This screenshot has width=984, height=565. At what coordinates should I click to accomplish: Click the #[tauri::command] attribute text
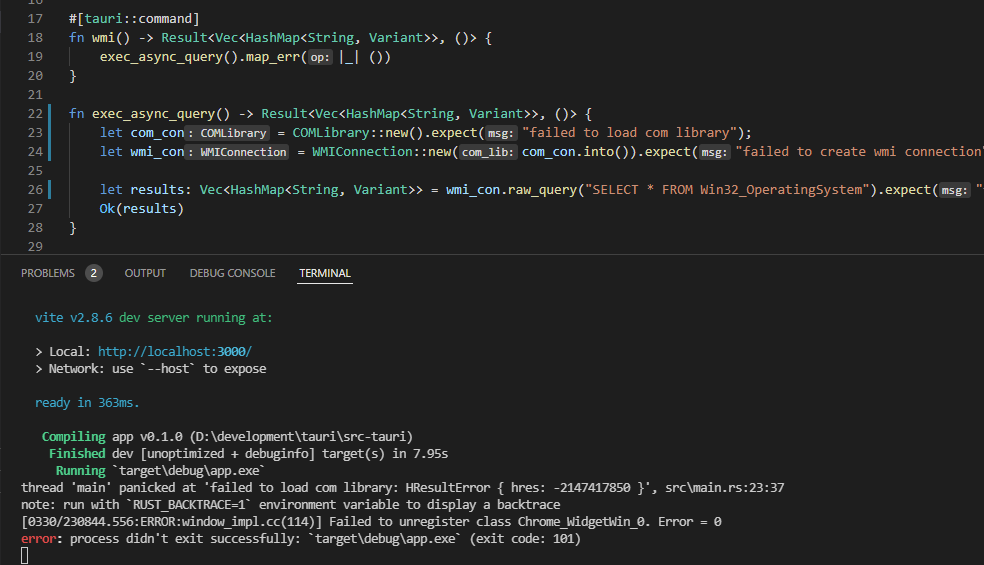pos(134,19)
